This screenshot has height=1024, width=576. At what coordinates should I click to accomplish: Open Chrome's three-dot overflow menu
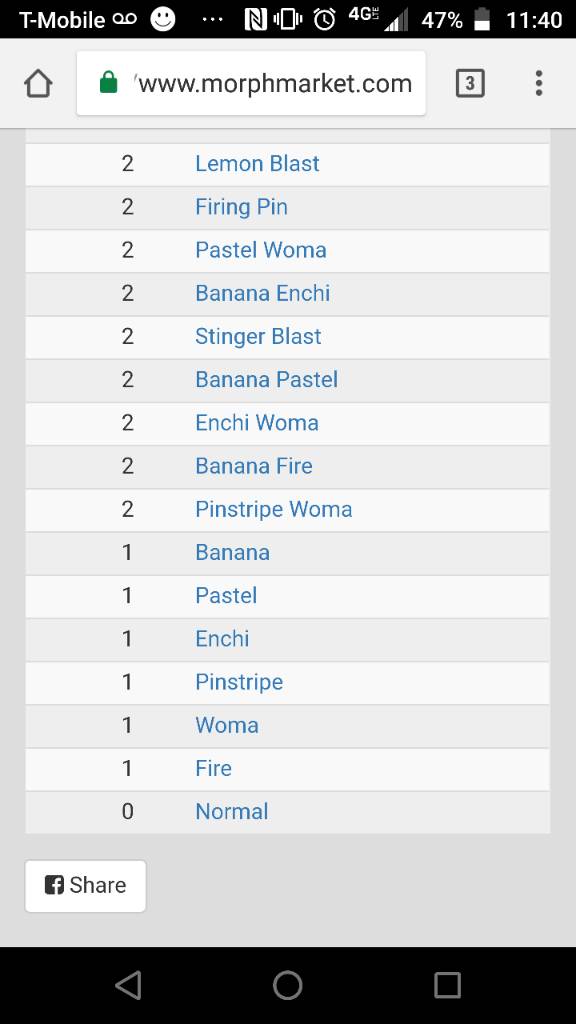coord(539,84)
